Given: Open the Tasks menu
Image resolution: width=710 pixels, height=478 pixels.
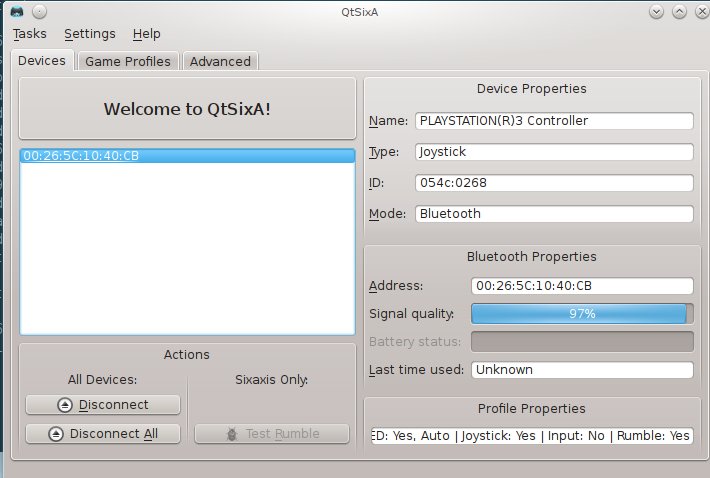Looking at the screenshot, I should tap(30, 34).
